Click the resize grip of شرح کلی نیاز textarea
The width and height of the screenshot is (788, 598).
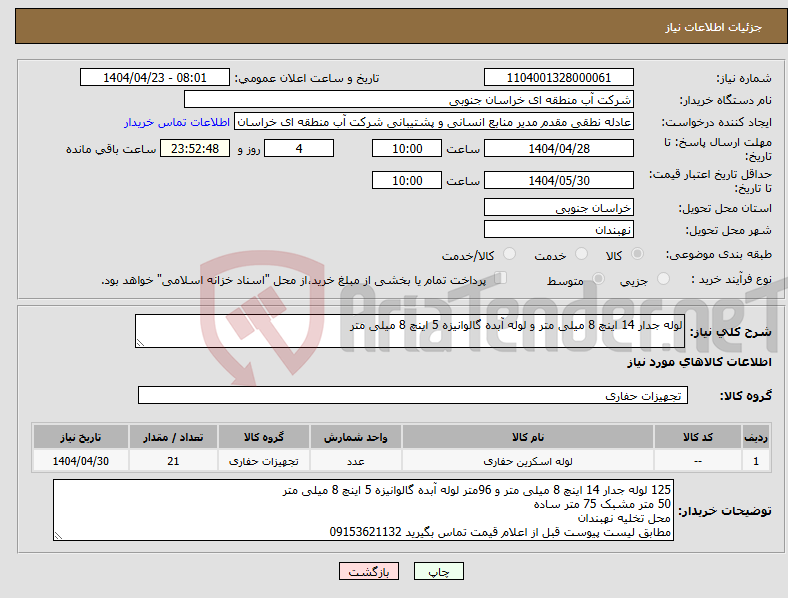click(140, 343)
